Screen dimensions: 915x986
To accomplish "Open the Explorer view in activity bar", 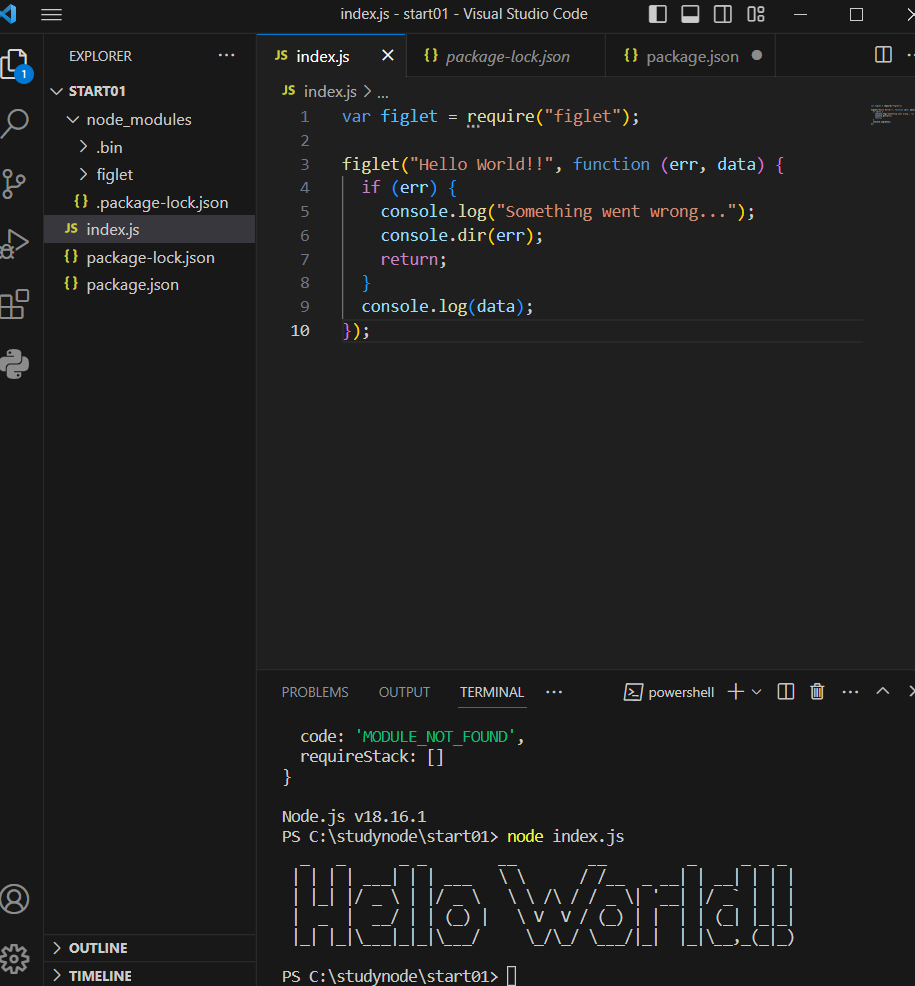I will click(15, 64).
